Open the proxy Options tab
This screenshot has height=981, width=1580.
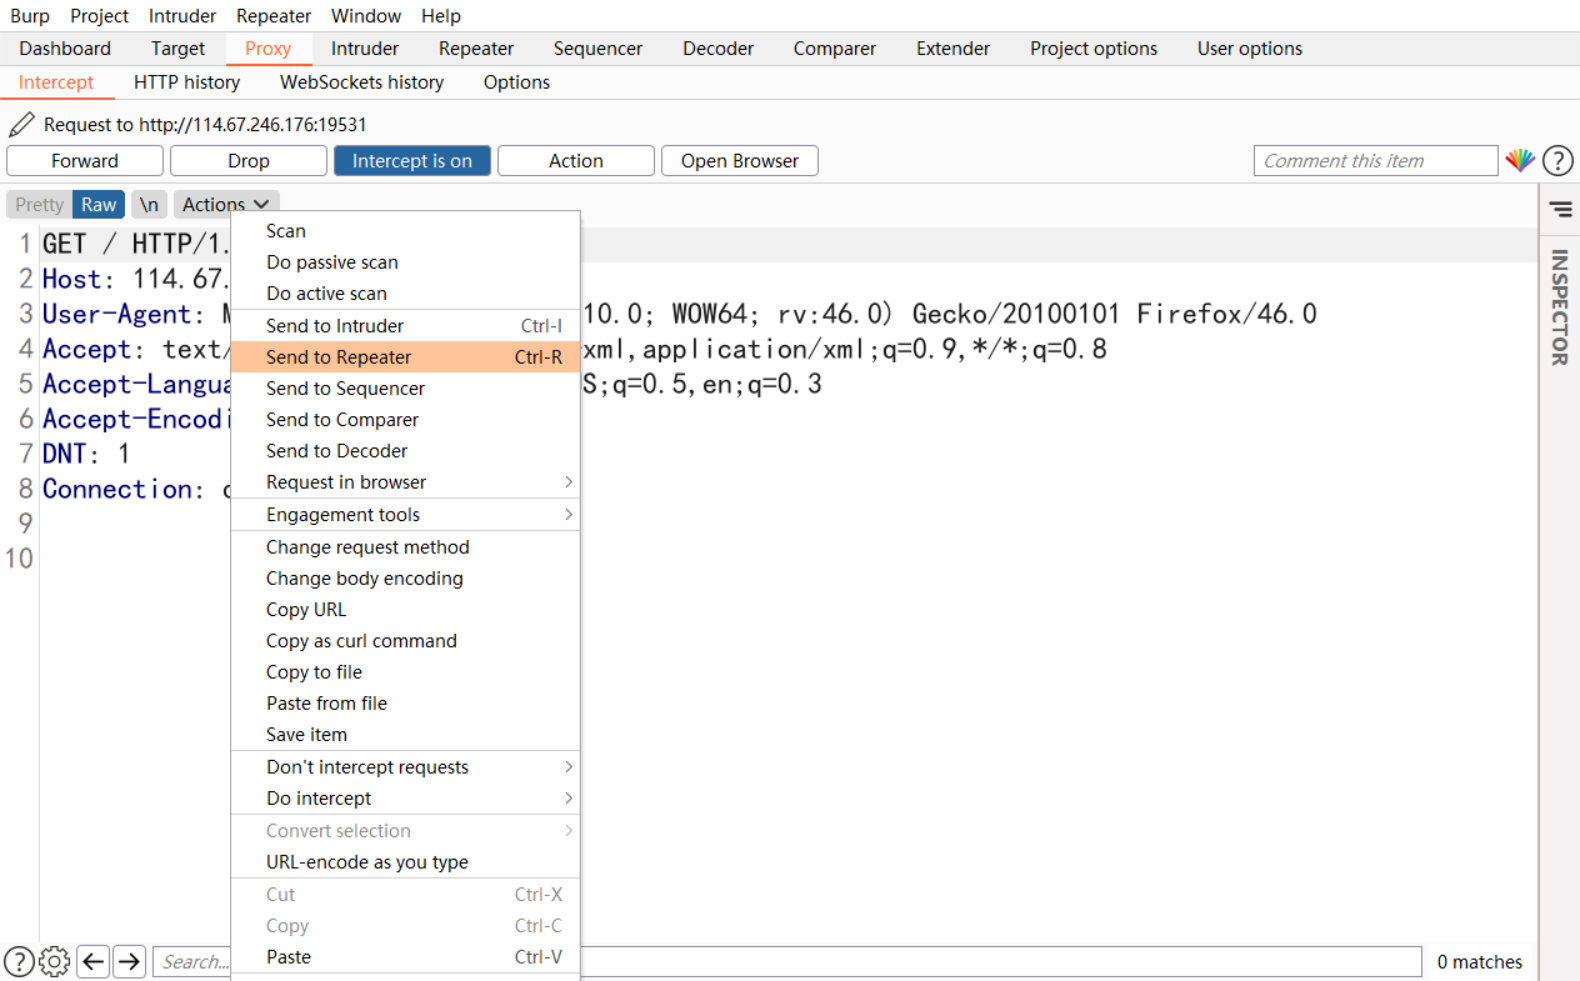[517, 82]
